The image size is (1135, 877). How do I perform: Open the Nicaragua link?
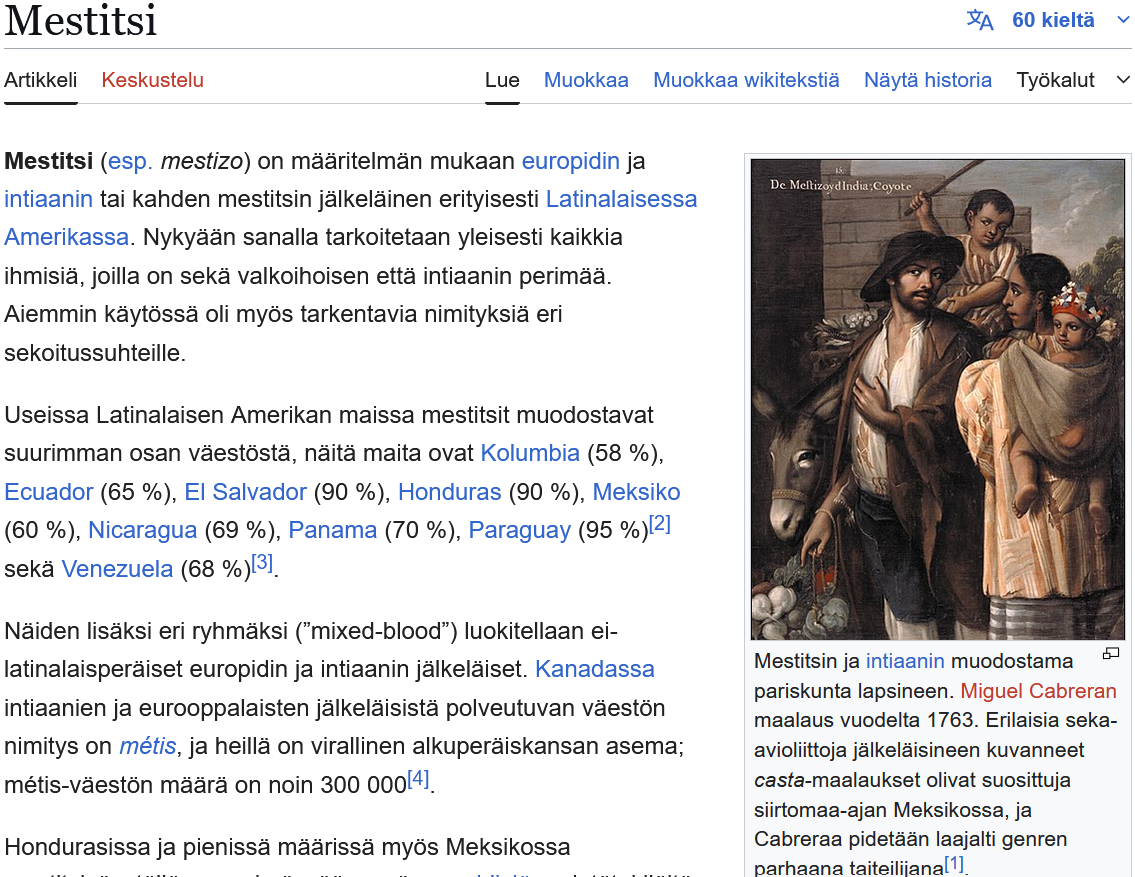point(143,530)
